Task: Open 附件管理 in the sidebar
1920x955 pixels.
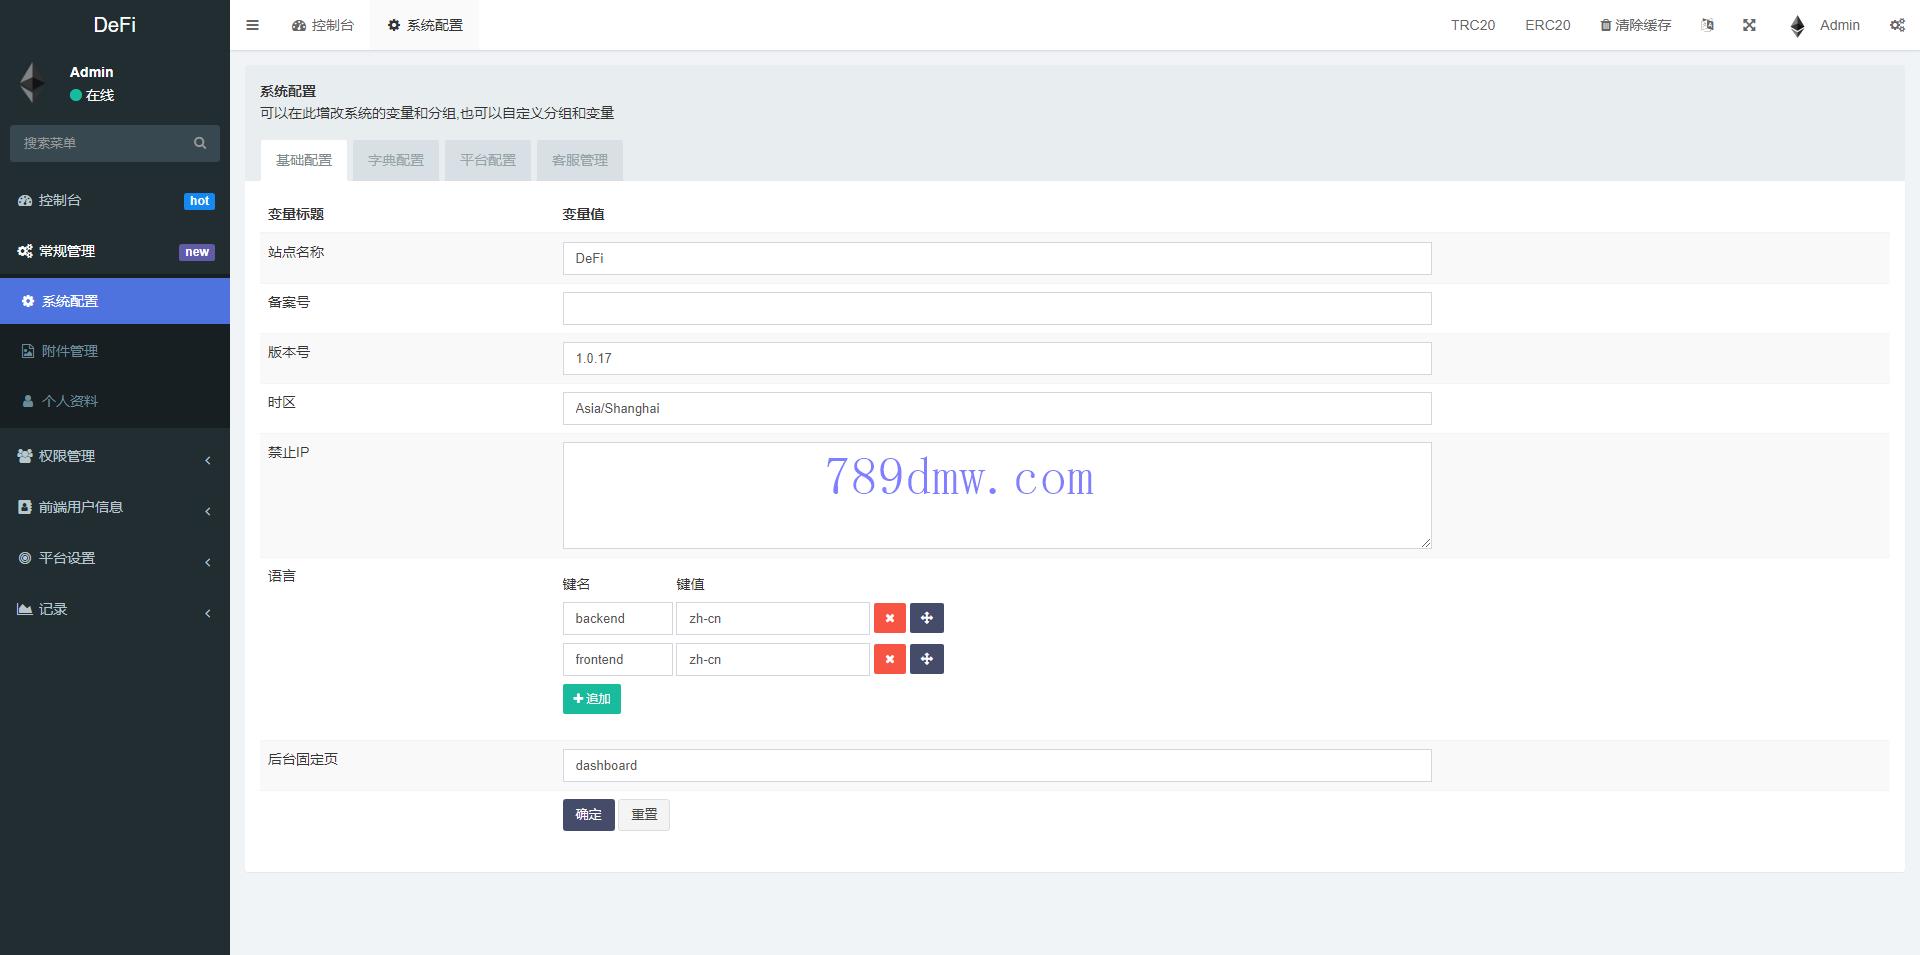Action: (x=70, y=351)
